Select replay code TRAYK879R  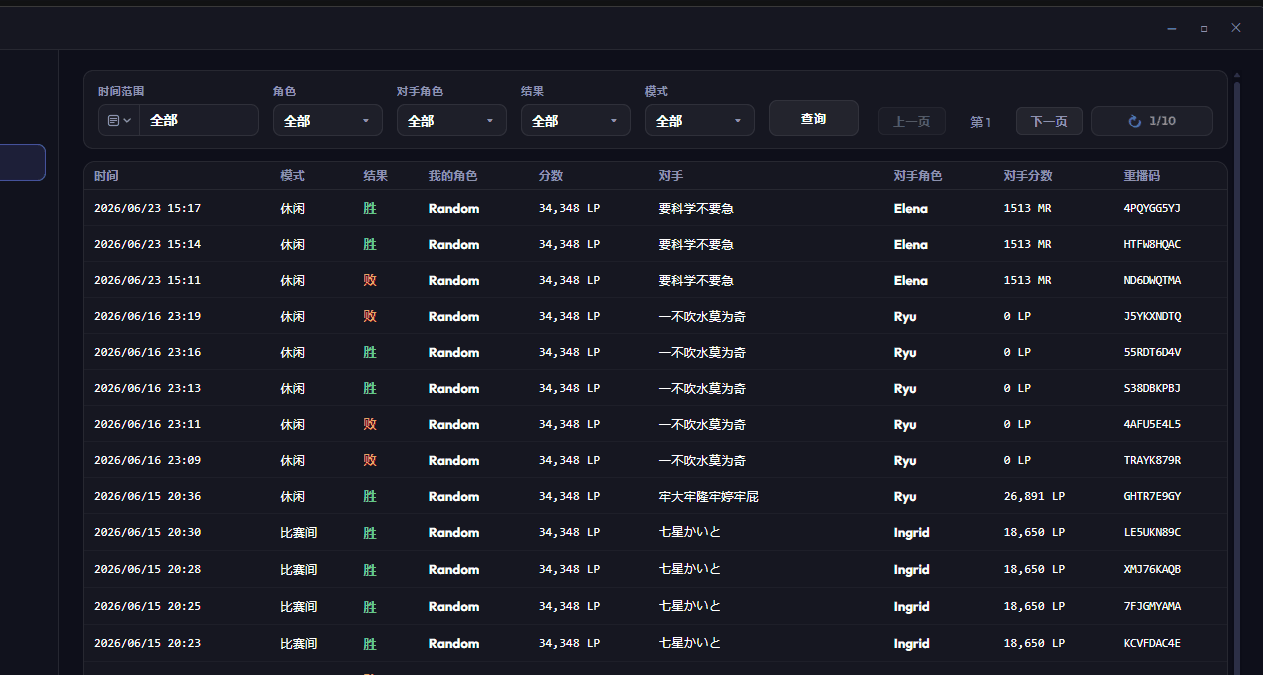point(1152,461)
